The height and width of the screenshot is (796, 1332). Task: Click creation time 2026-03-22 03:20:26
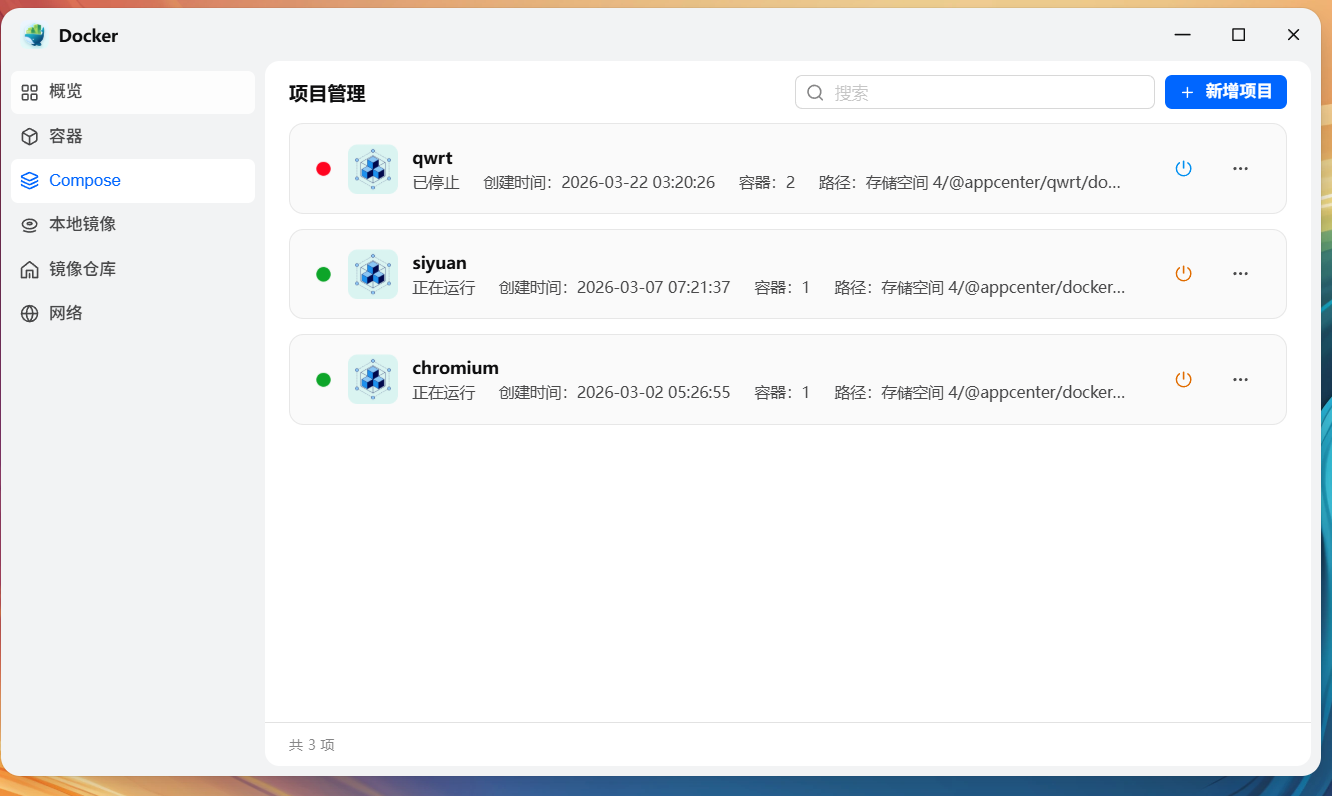pos(599,182)
